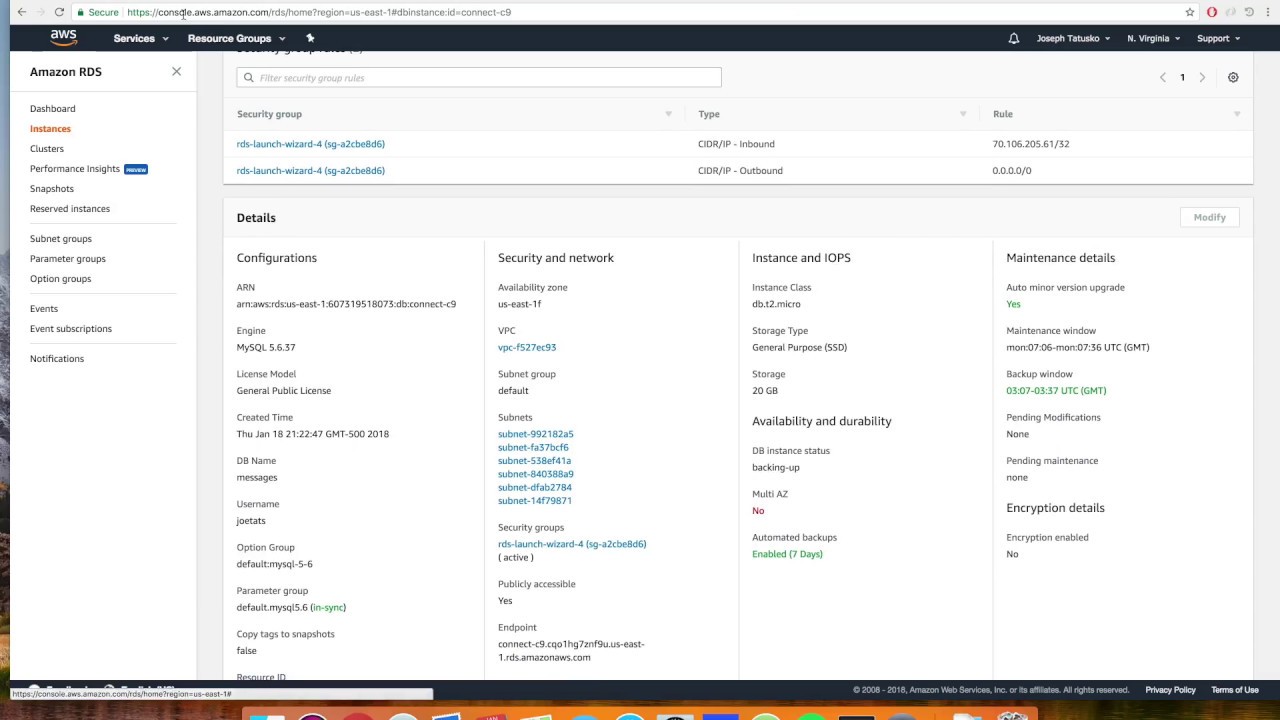The image size is (1280, 720).
Task: Open the table settings gear icon
Action: point(1233,77)
